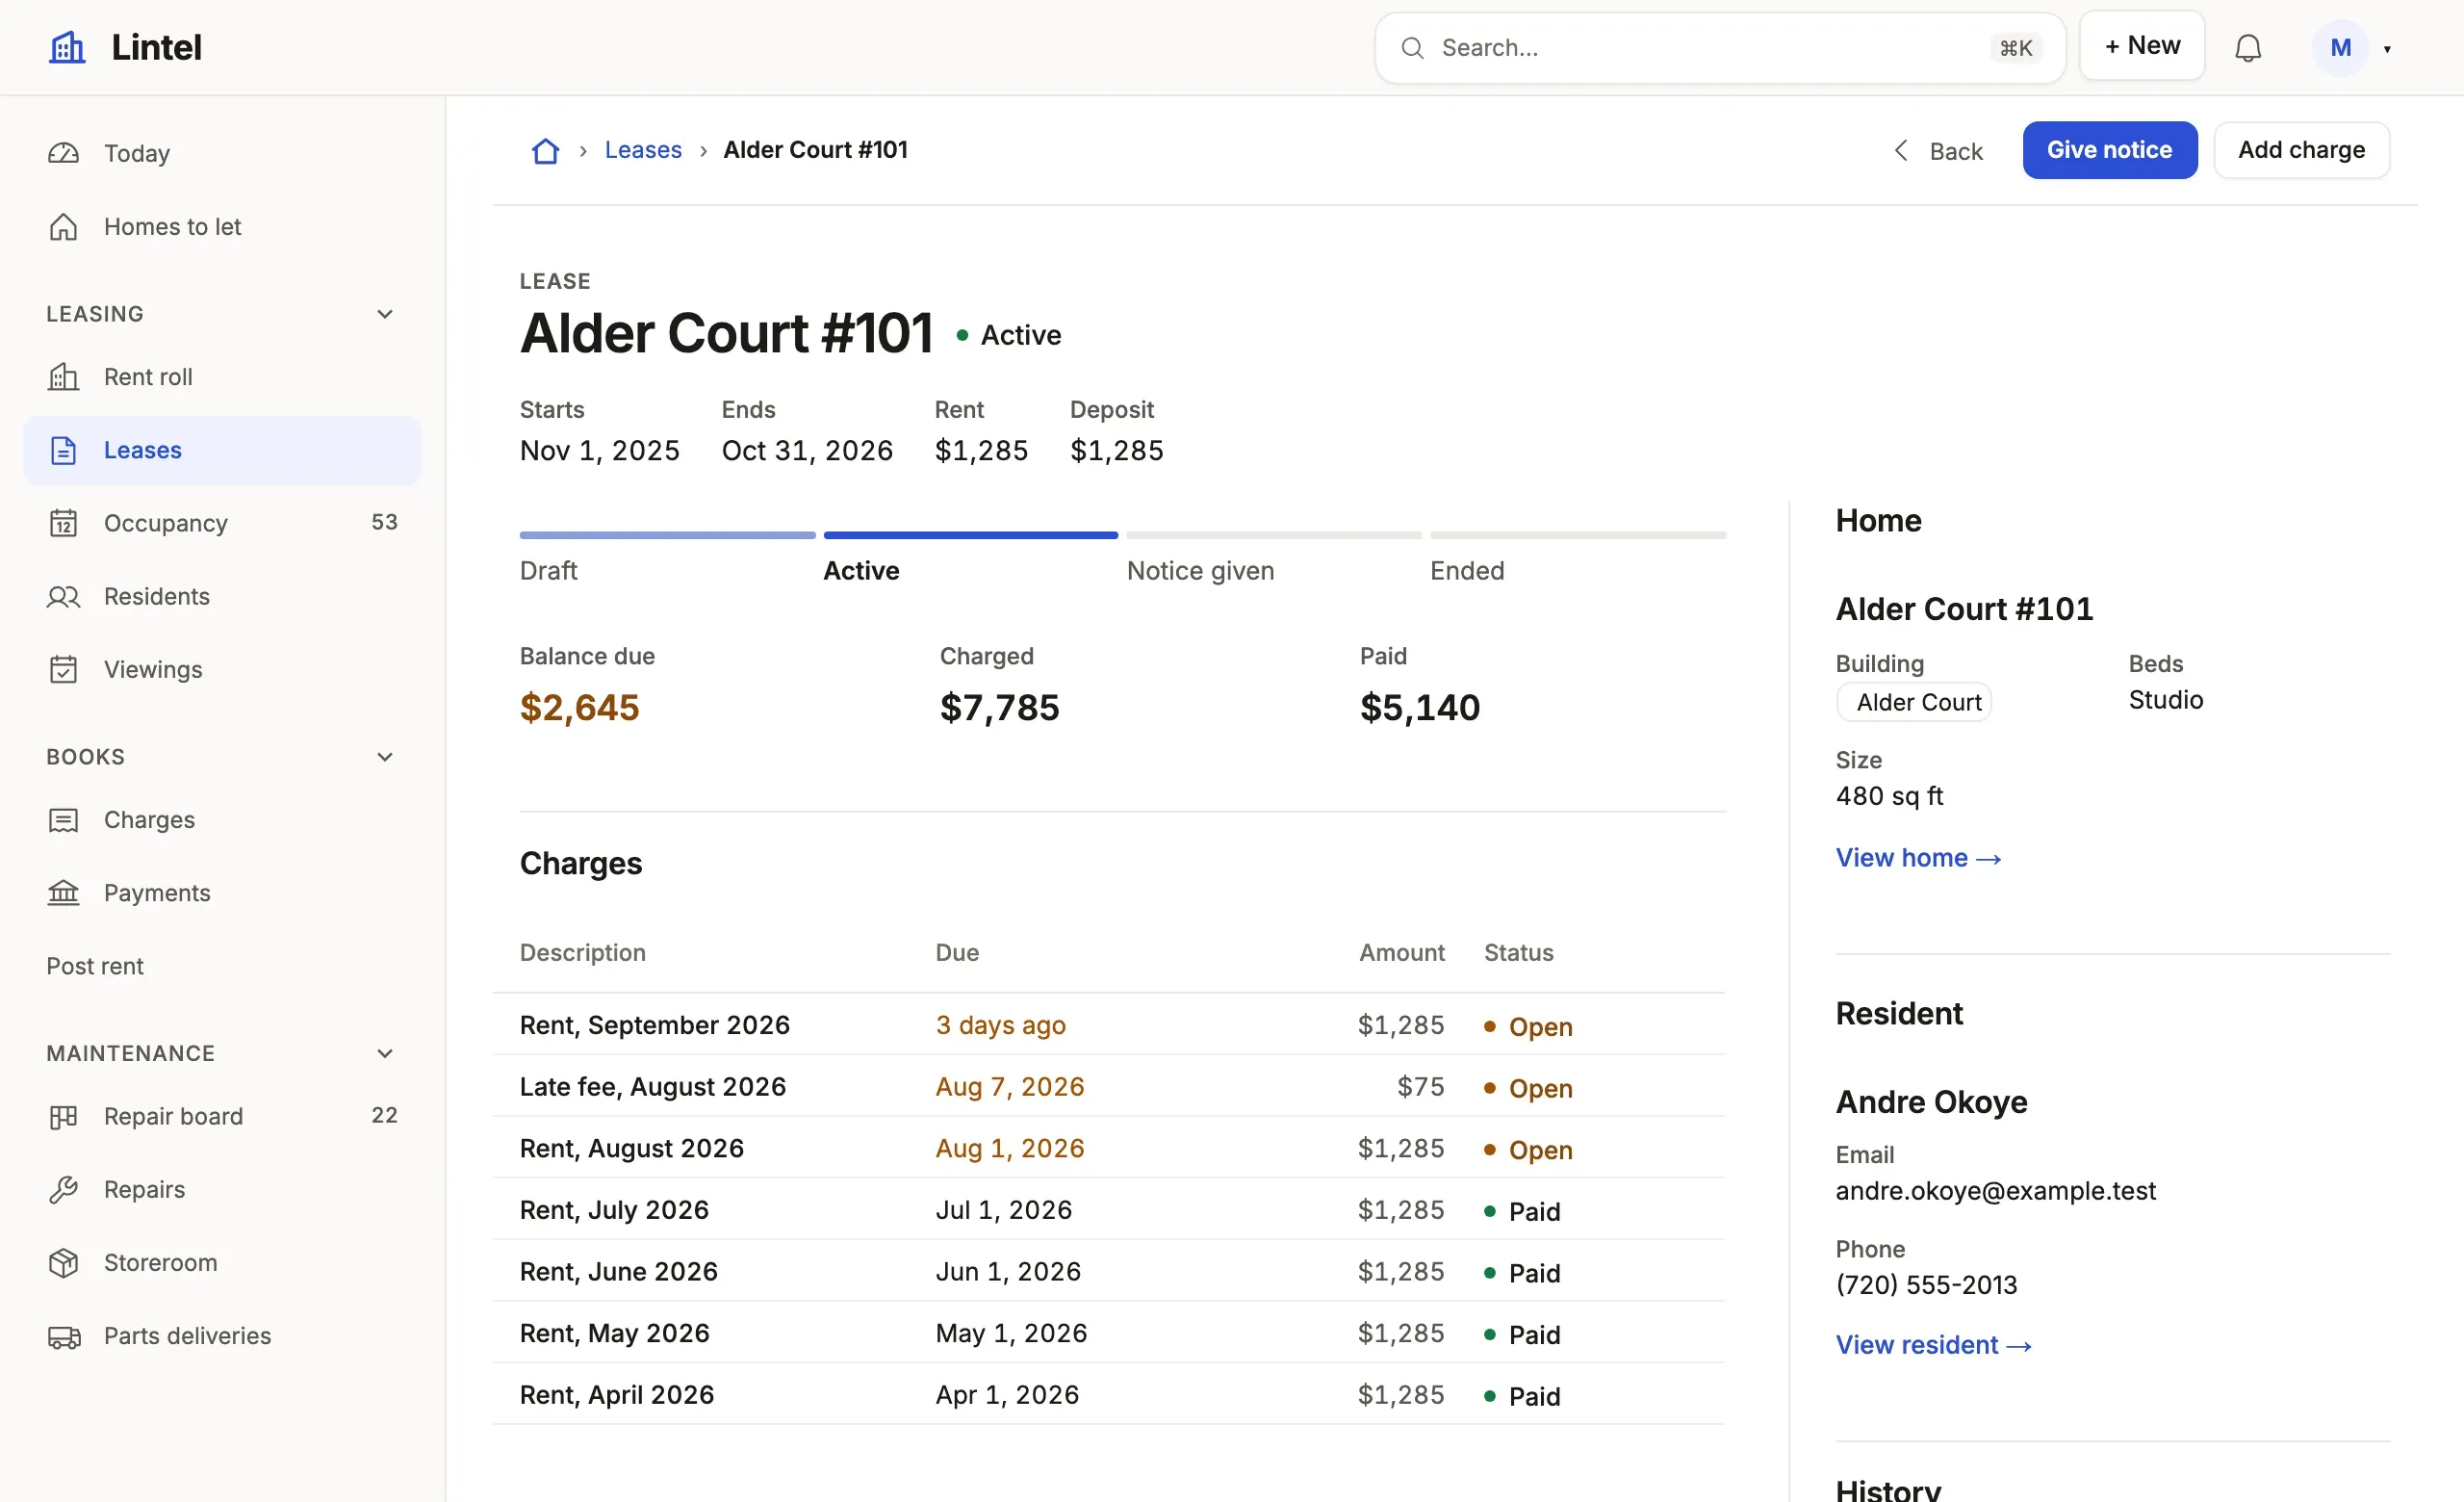Open Payments in Books section
The width and height of the screenshot is (2464, 1502).
[222, 893]
